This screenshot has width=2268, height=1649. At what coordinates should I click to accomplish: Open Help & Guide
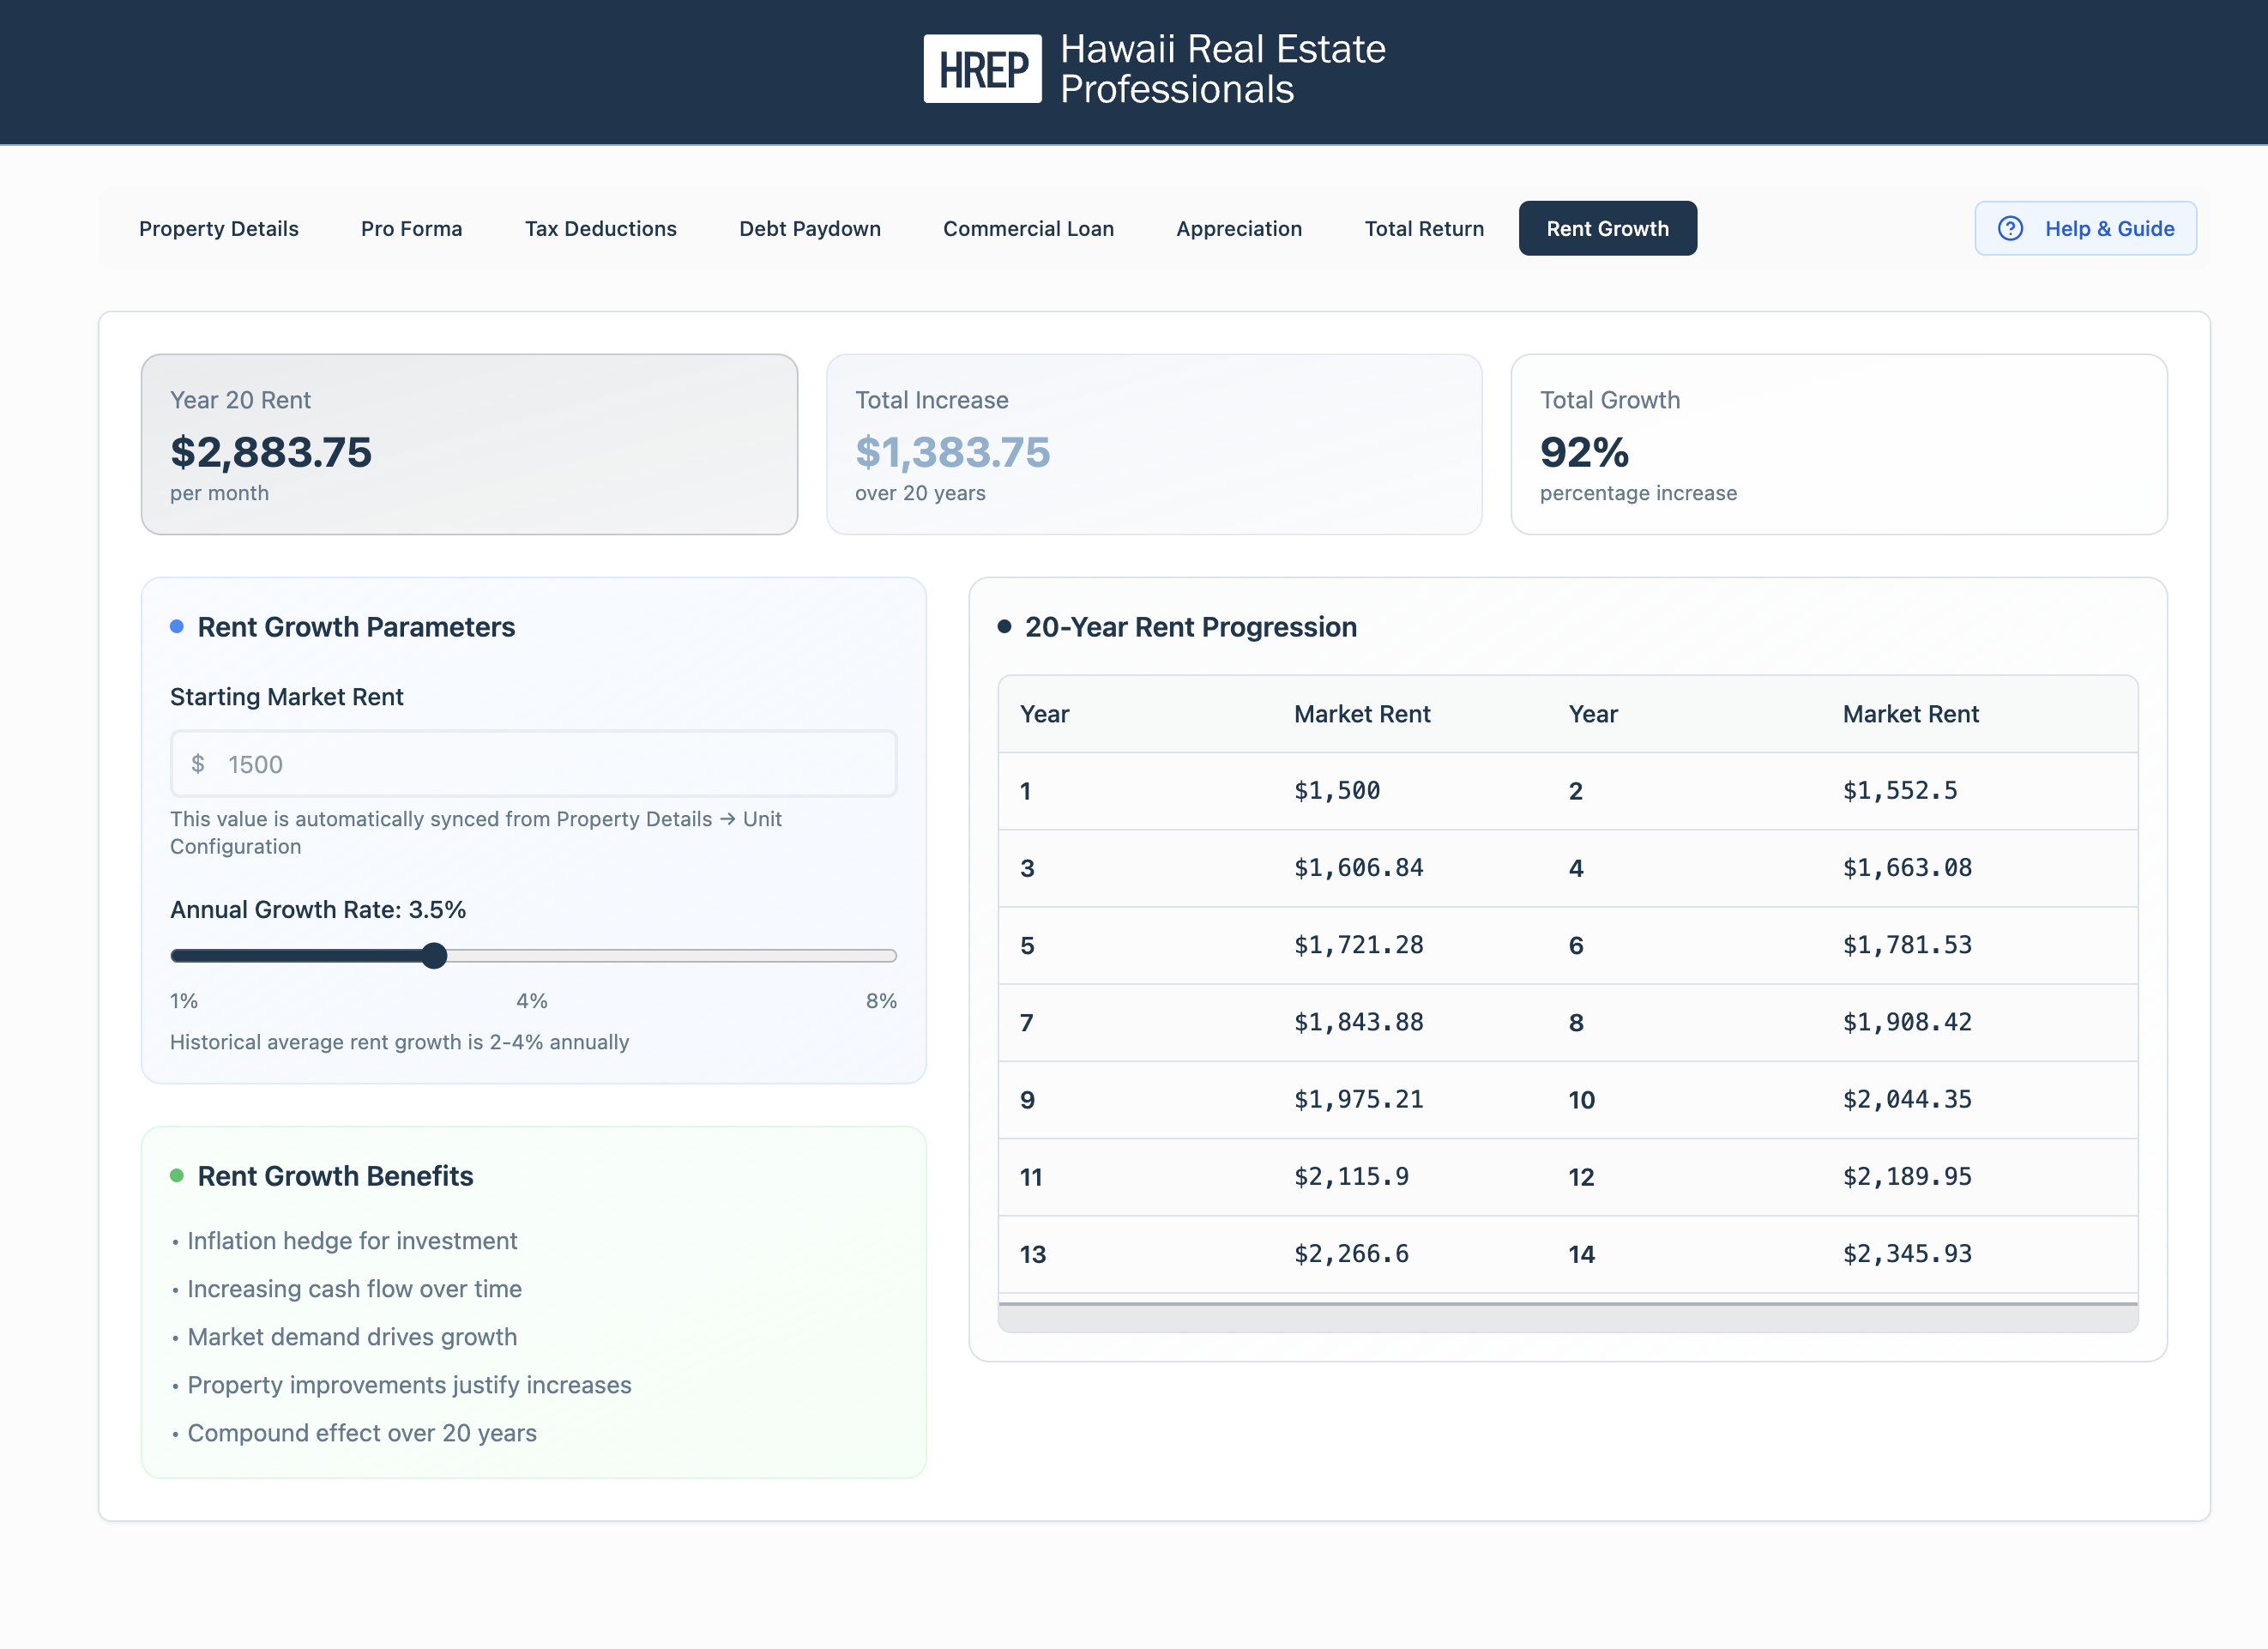point(2085,229)
